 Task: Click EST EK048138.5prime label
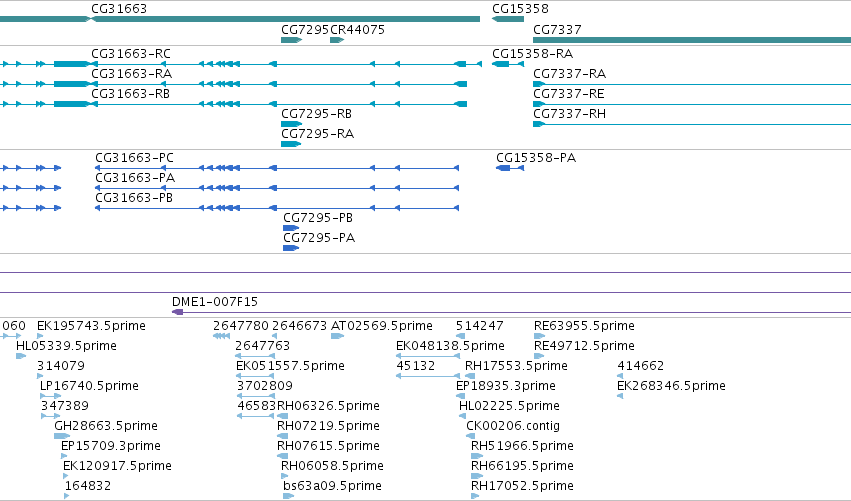point(450,346)
